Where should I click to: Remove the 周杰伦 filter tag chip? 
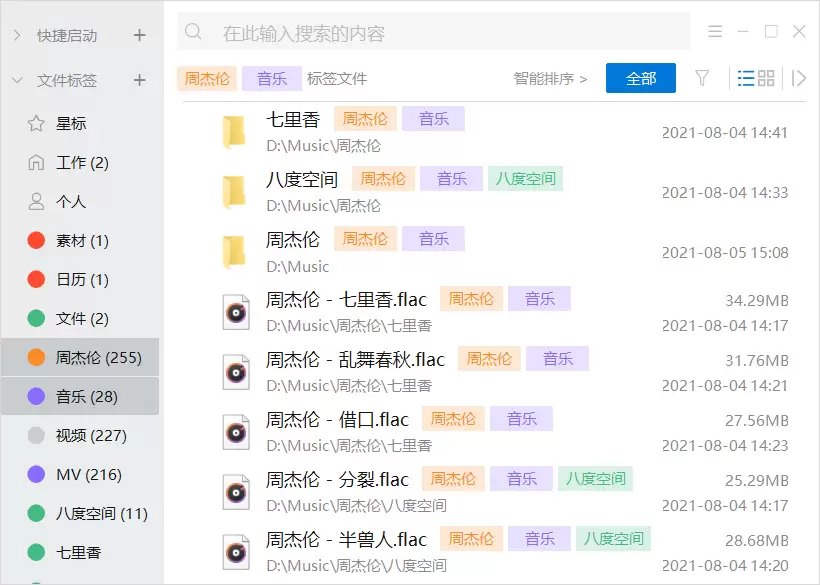click(x=207, y=78)
